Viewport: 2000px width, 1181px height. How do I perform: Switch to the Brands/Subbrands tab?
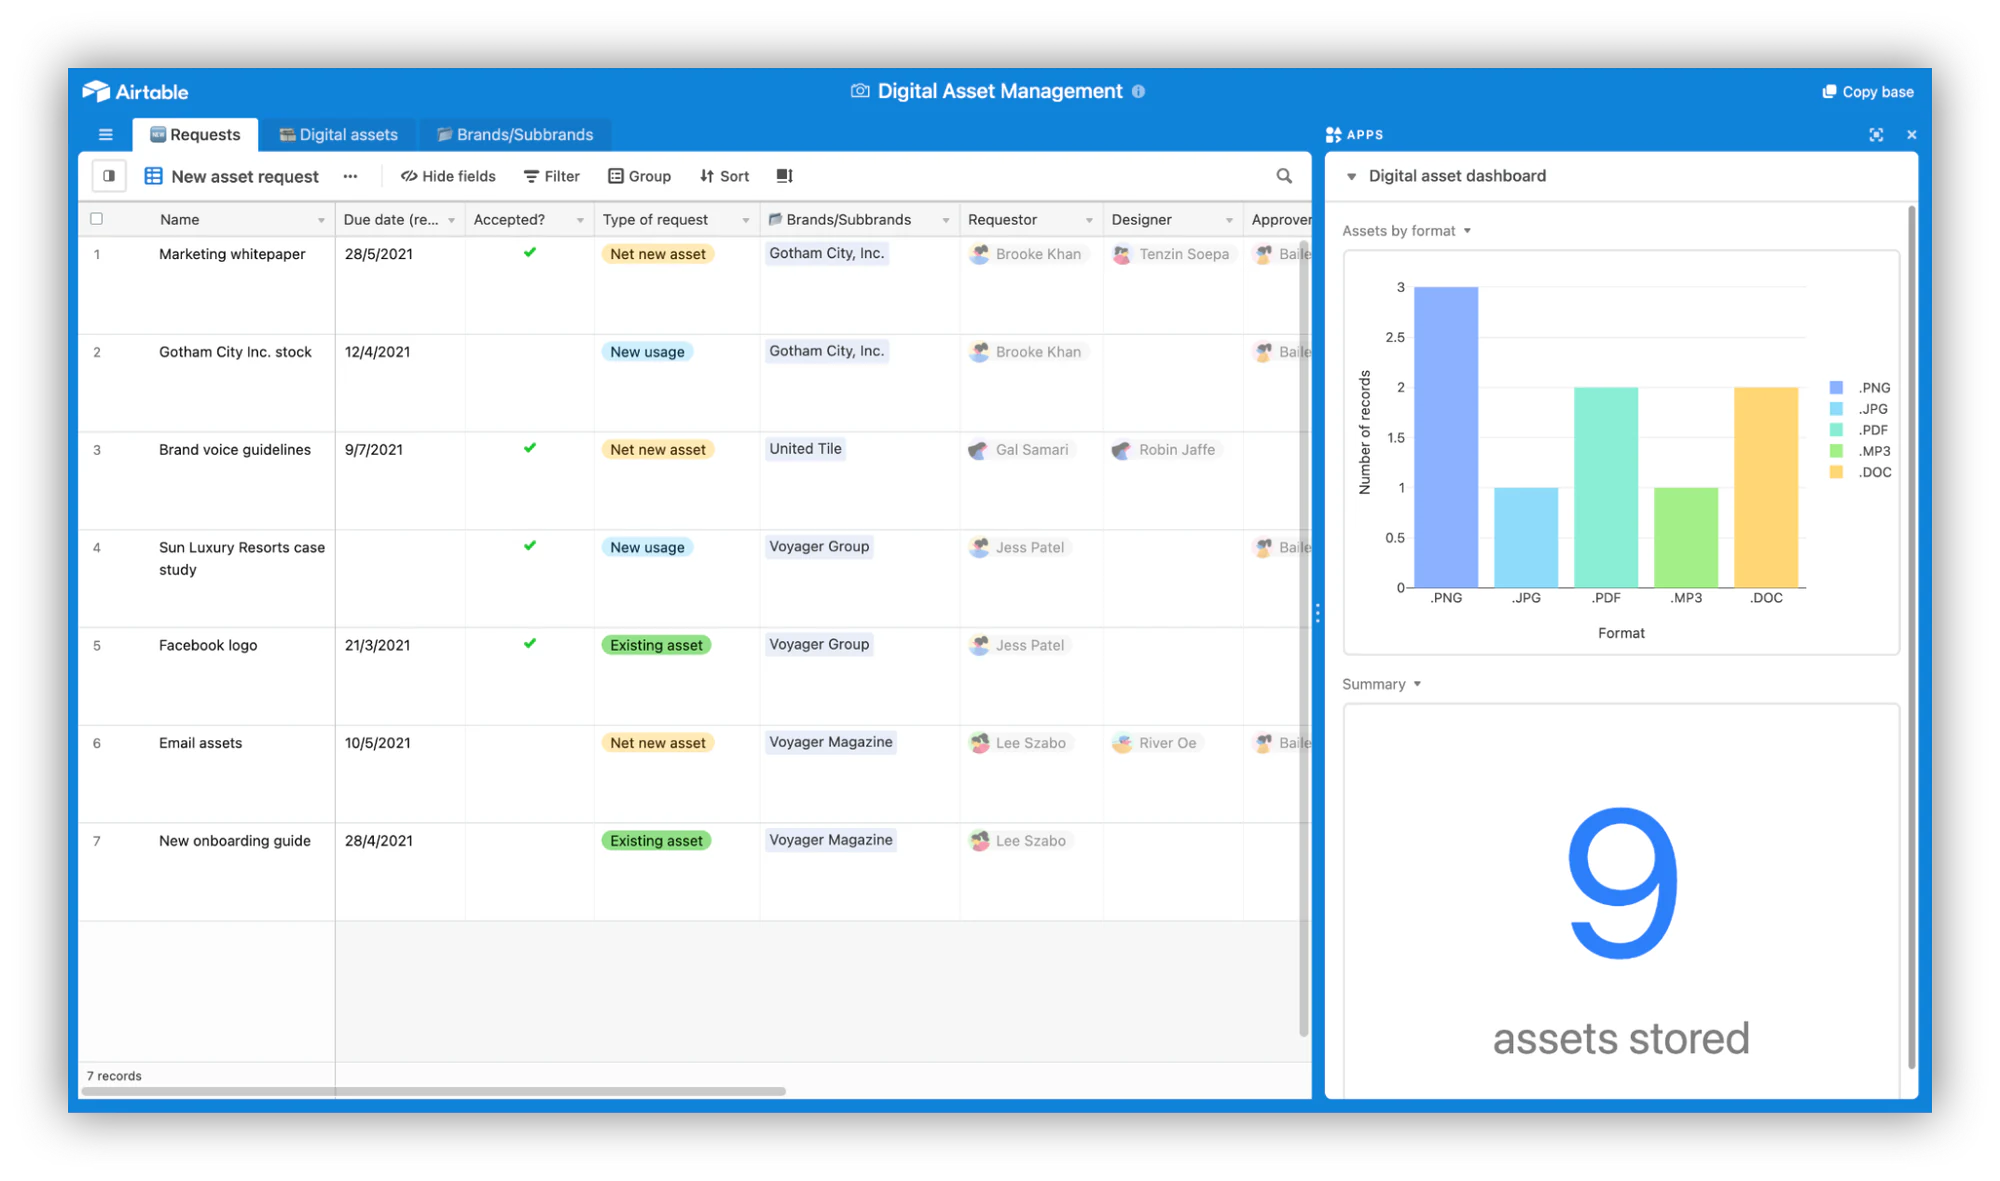[515, 134]
